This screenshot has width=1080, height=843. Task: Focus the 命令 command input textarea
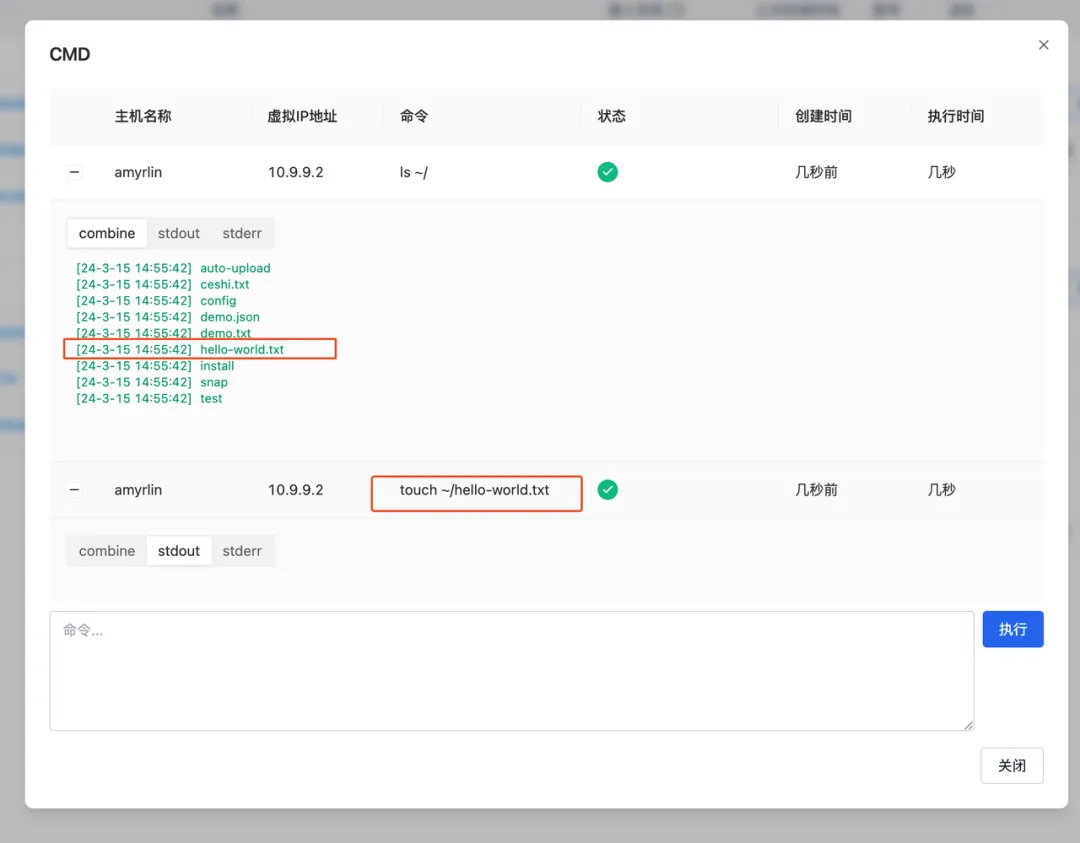pos(512,671)
